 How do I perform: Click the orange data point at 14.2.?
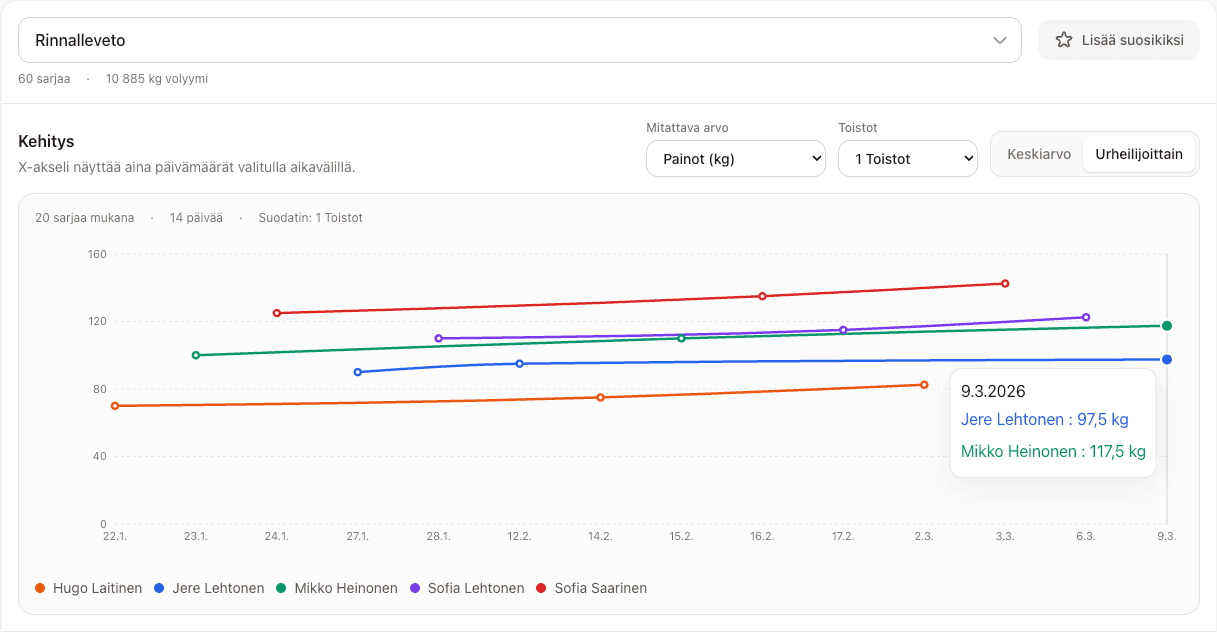tap(600, 397)
